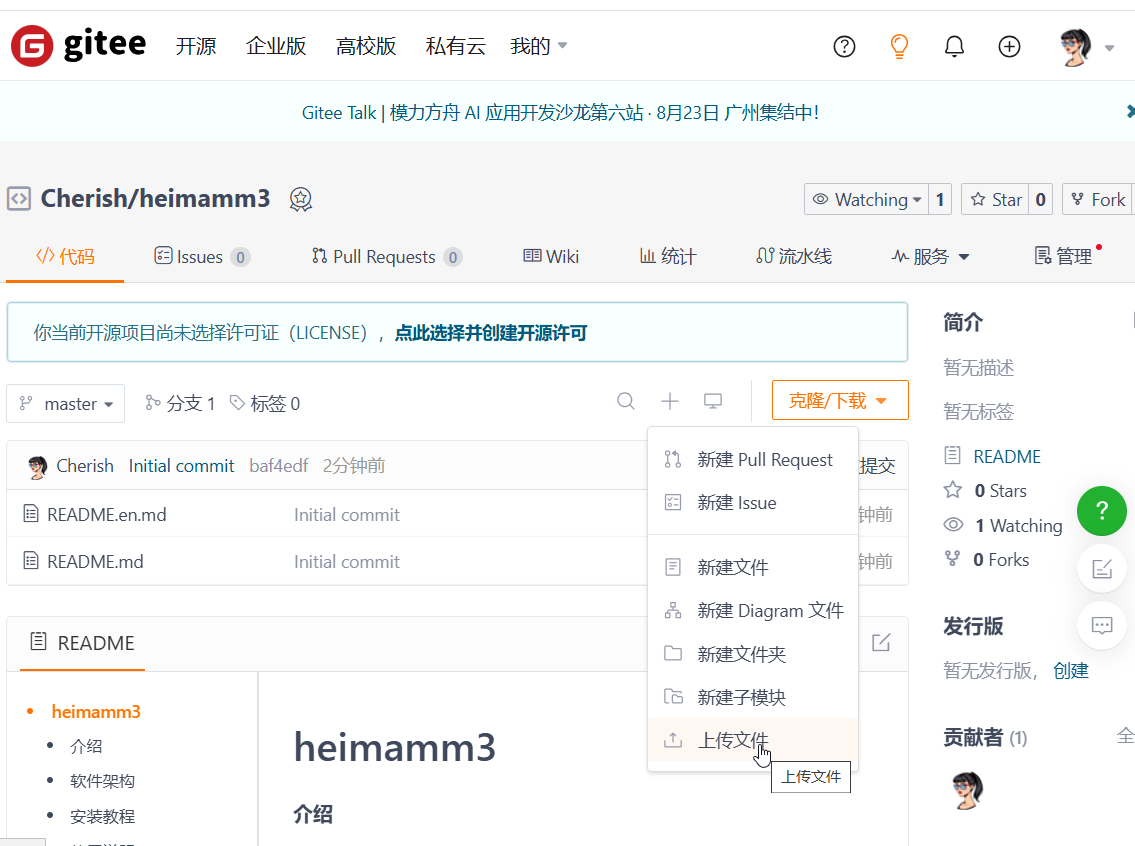1135x846 pixels.
Task: Switch to the 代码 tab
Action: pos(65,256)
